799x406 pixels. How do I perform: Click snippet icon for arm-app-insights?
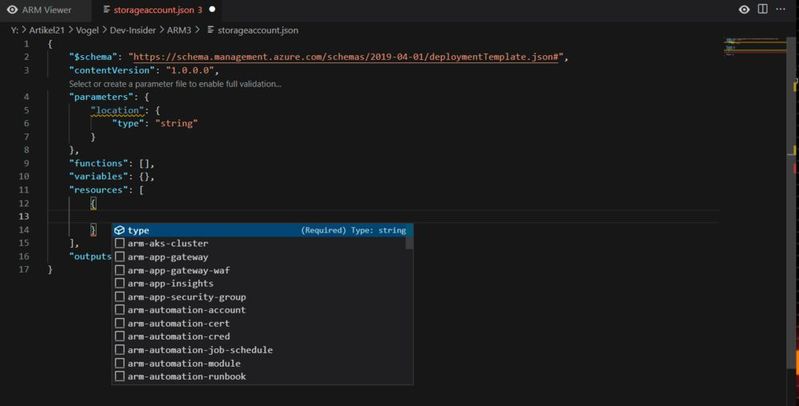point(120,284)
